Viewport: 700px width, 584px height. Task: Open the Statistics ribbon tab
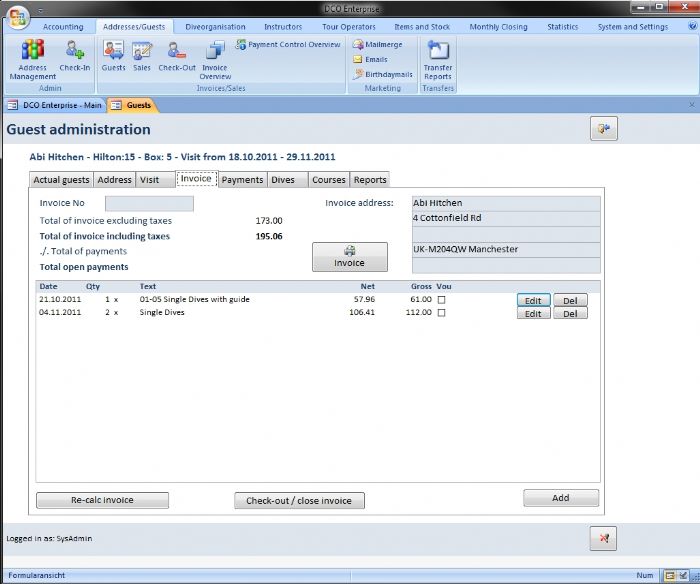562,27
